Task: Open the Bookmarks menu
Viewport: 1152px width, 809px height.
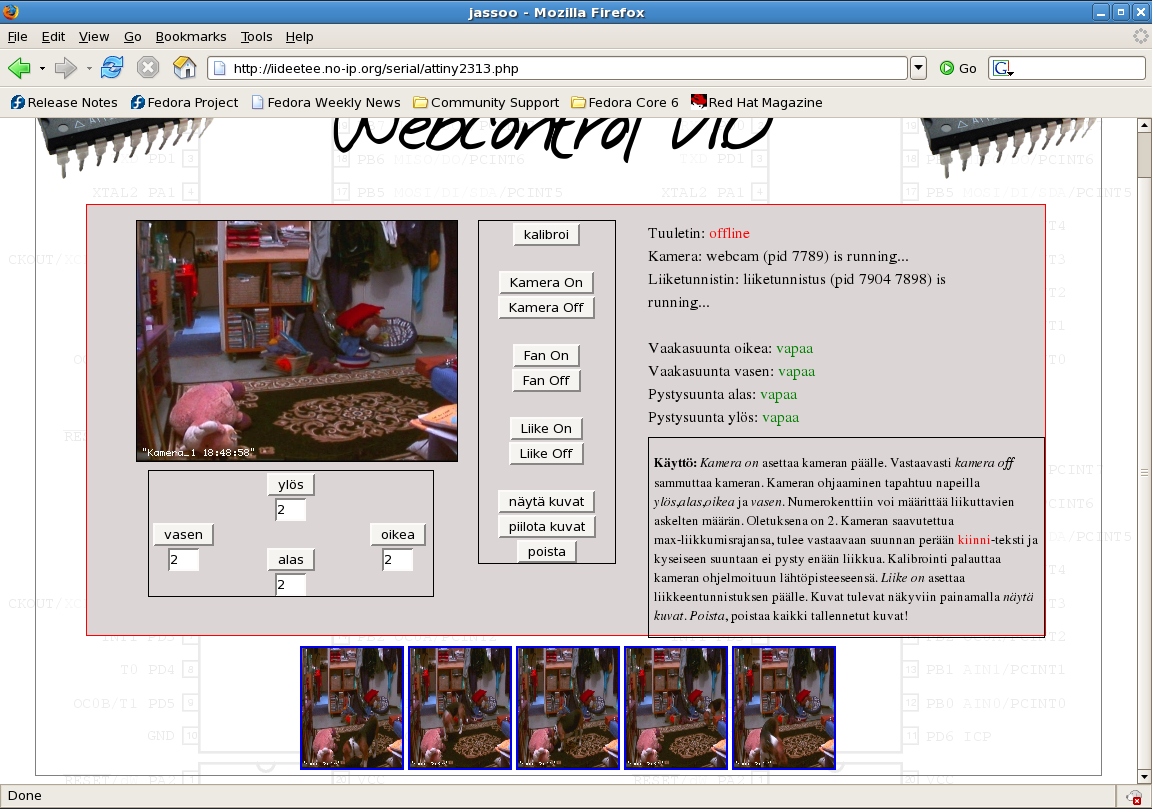Action: click(191, 37)
